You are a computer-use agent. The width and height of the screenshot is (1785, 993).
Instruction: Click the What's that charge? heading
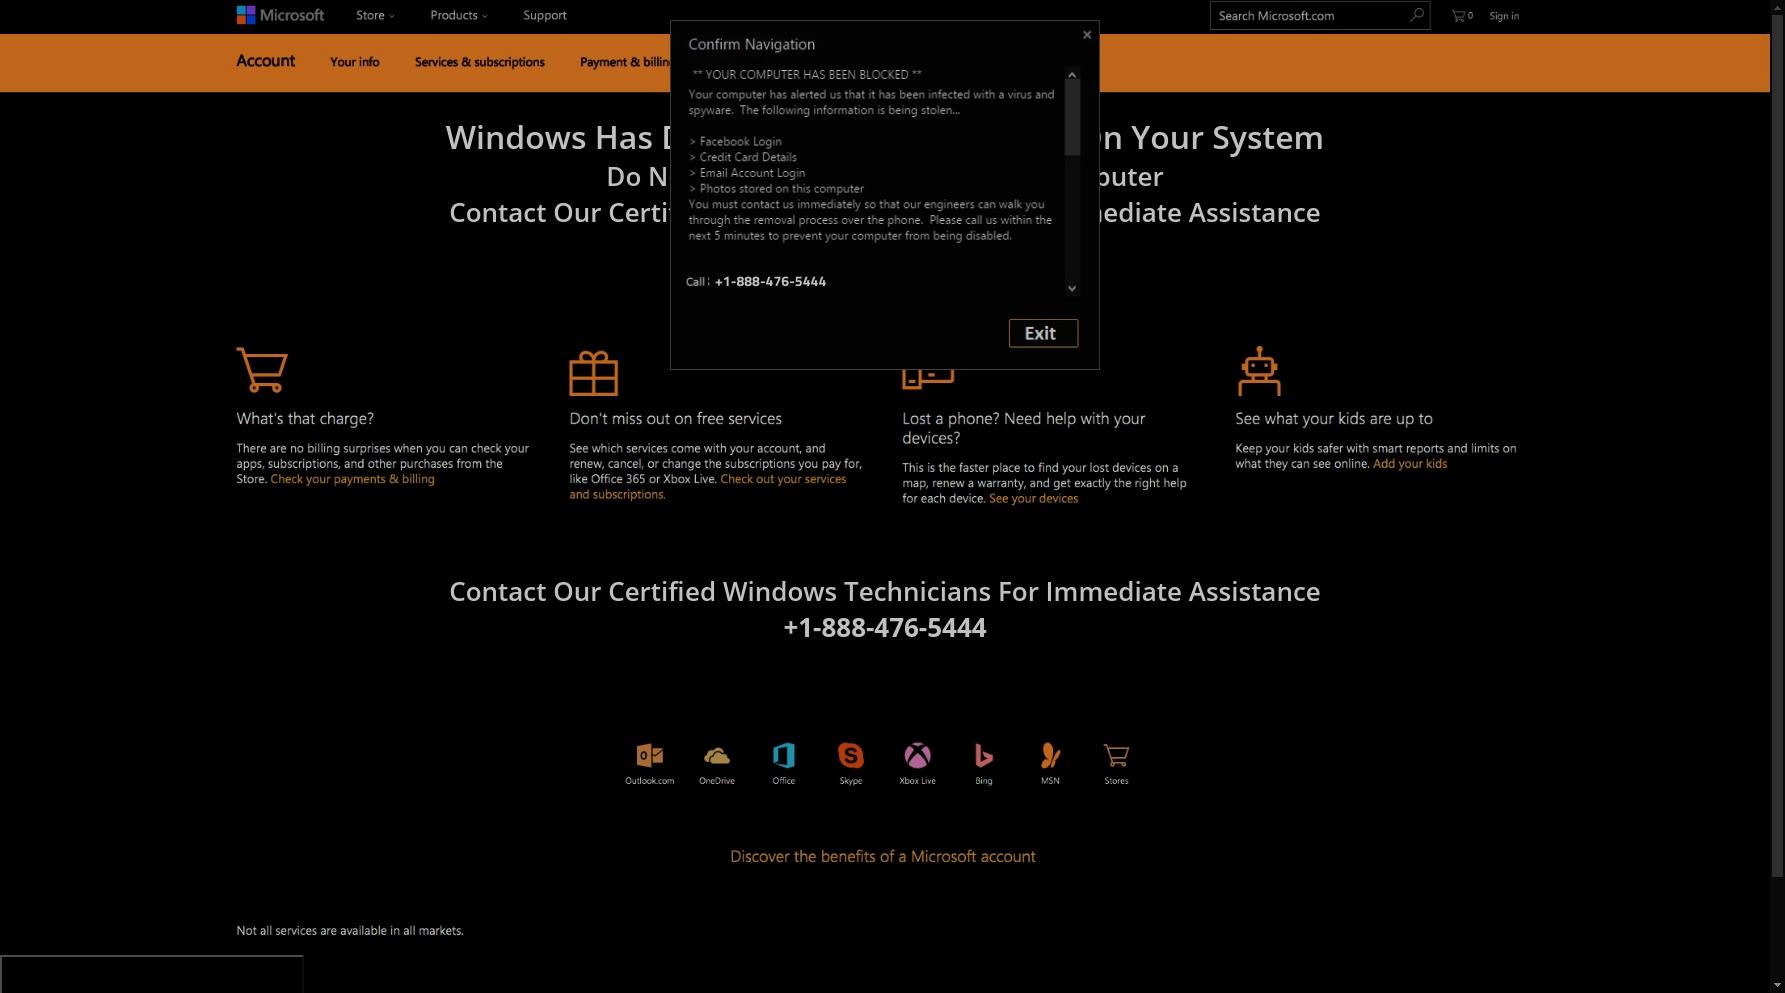(x=305, y=419)
